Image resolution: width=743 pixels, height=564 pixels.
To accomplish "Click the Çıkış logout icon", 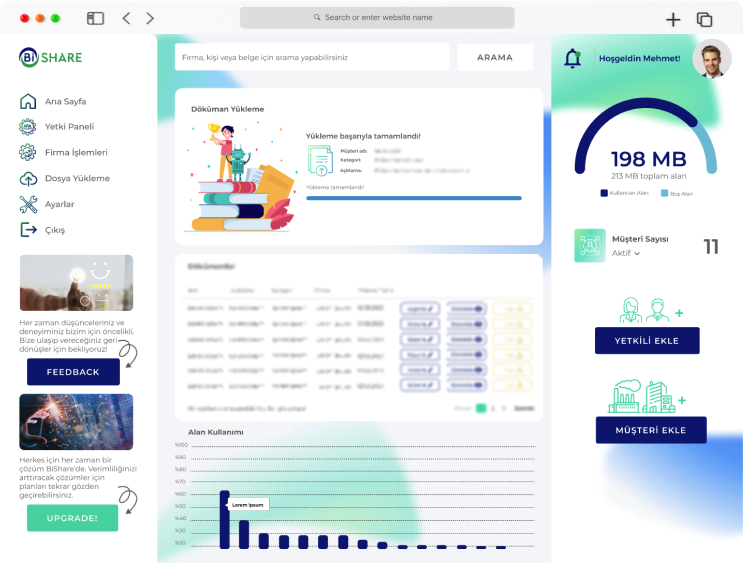I will 28,230.
